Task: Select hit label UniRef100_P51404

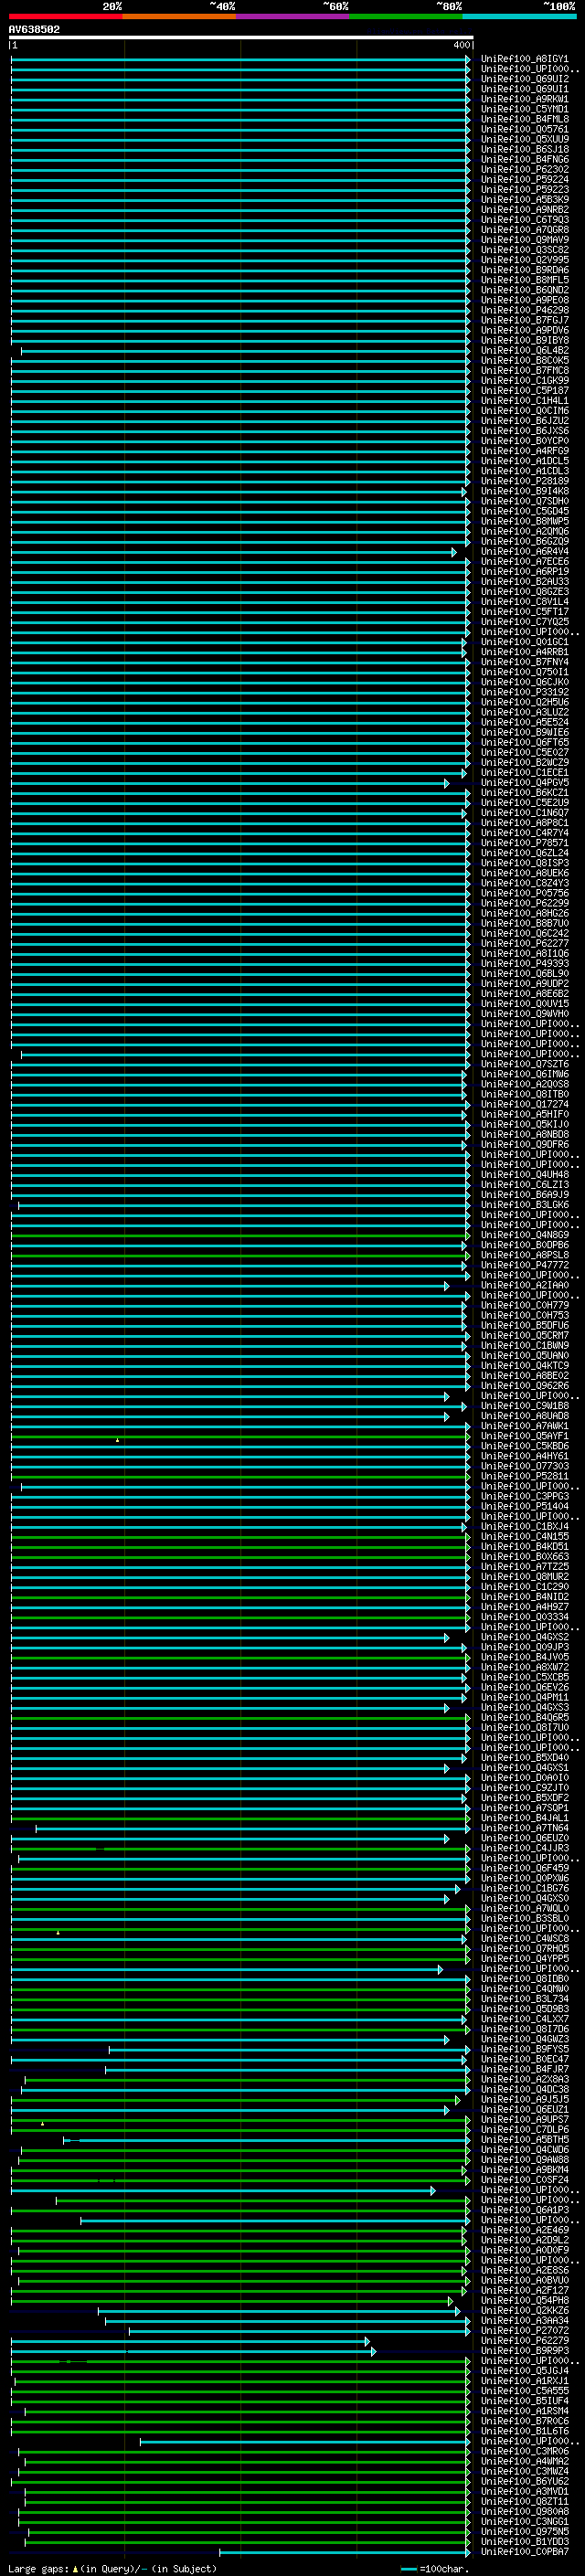Action: [524, 1507]
